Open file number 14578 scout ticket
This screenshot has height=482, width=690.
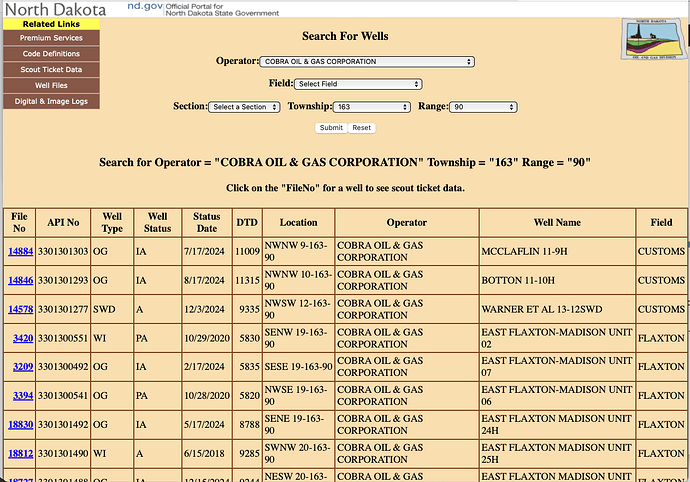pos(21,309)
